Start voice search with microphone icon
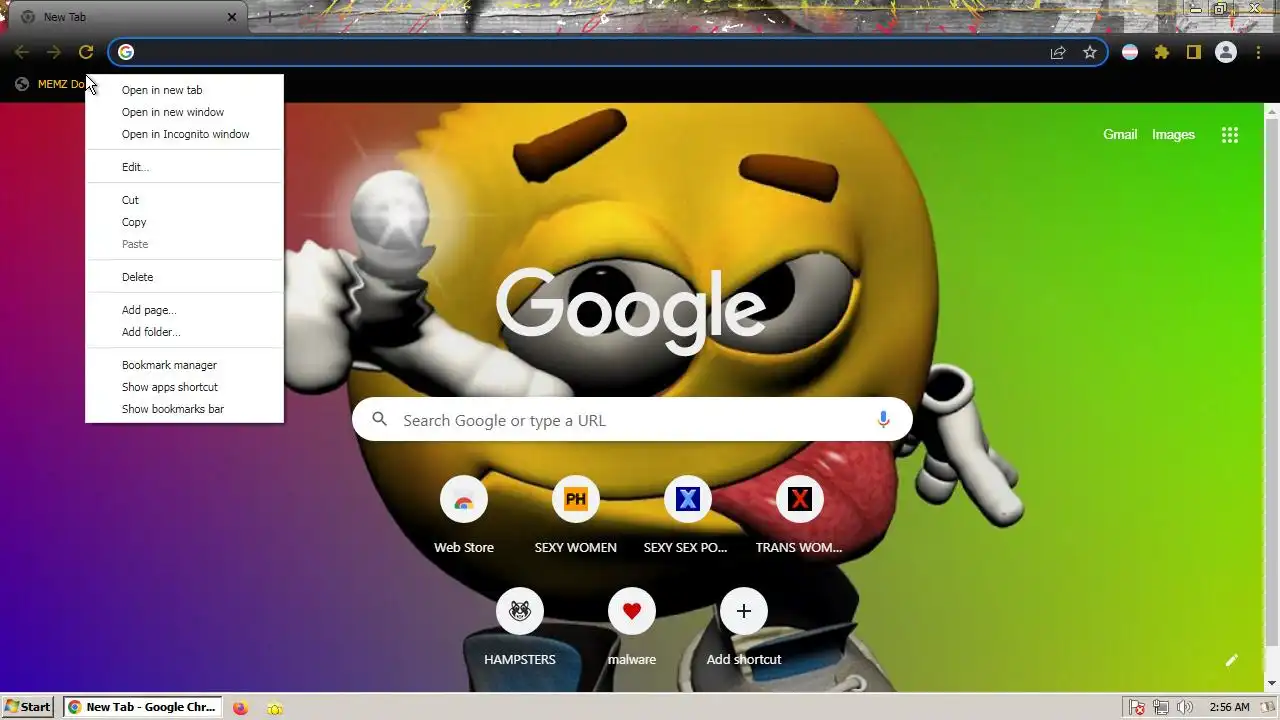 (883, 420)
